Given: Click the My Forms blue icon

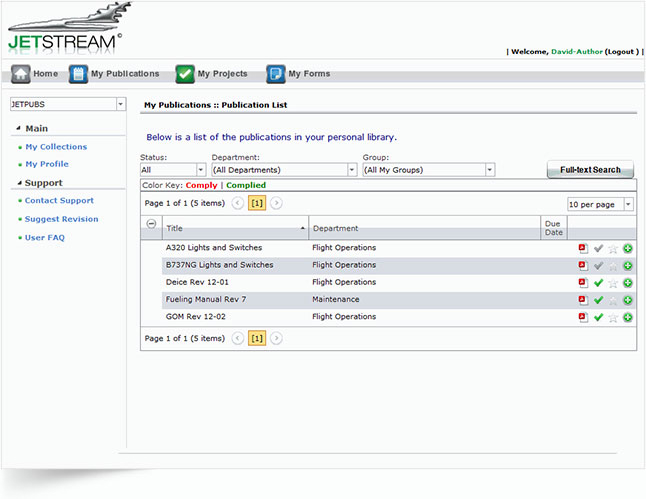Looking at the screenshot, I should (x=276, y=74).
